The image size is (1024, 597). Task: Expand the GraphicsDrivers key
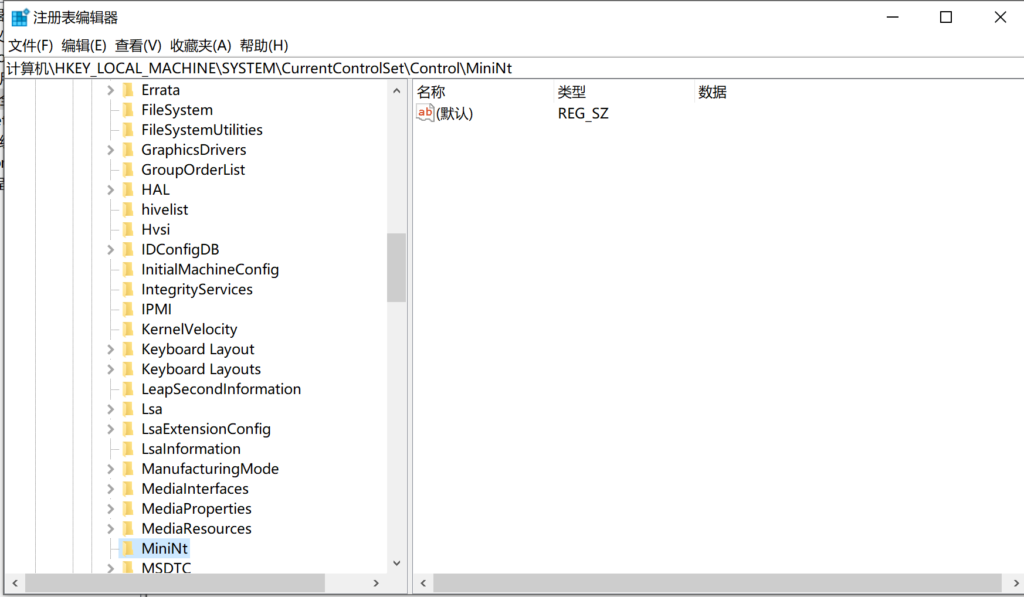click(x=110, y=150)
